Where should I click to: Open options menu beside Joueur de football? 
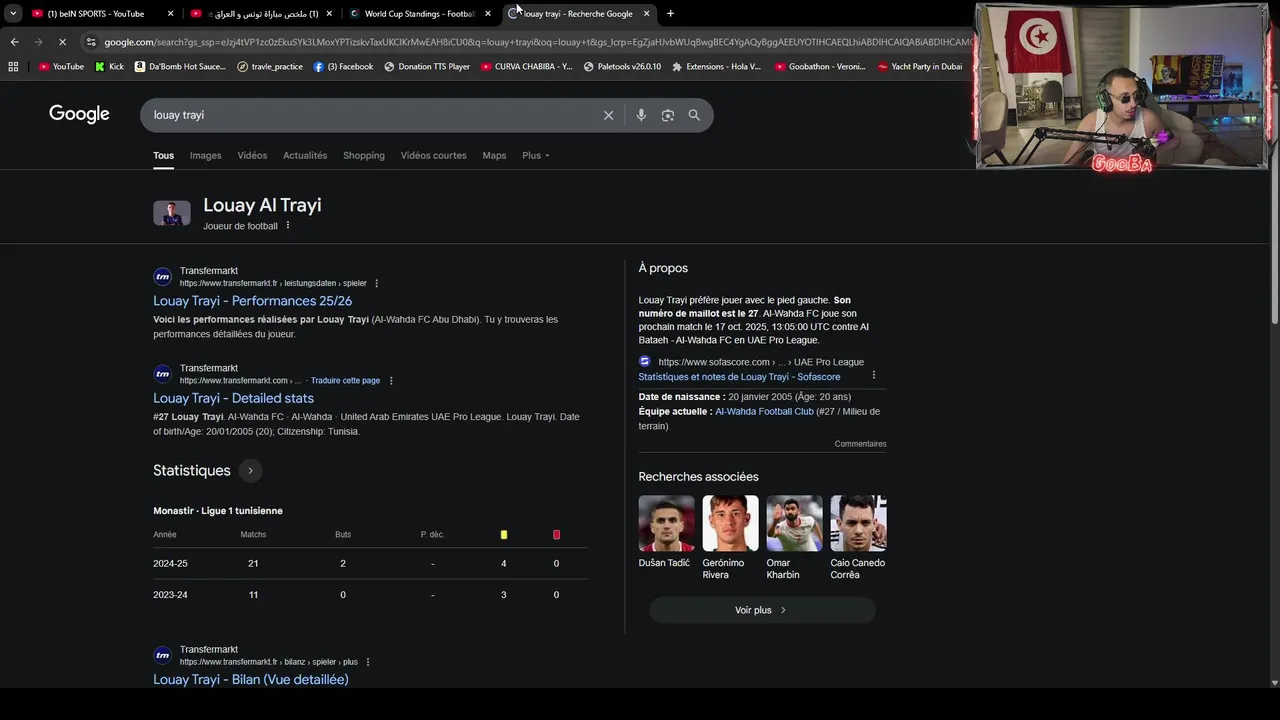coord(288,225)
